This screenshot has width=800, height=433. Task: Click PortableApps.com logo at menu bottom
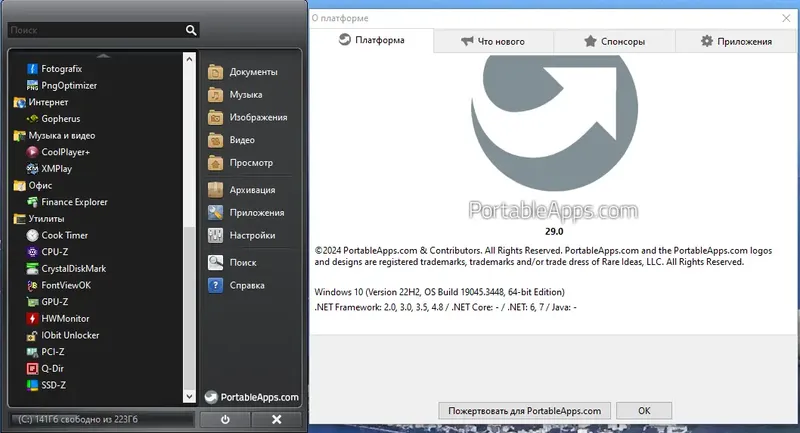(252, 397)
